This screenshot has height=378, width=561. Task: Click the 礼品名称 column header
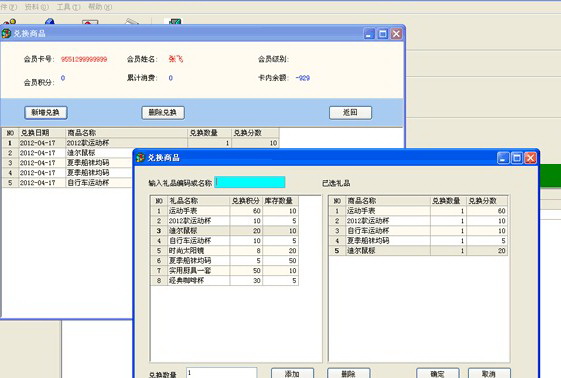click(199, 201)
